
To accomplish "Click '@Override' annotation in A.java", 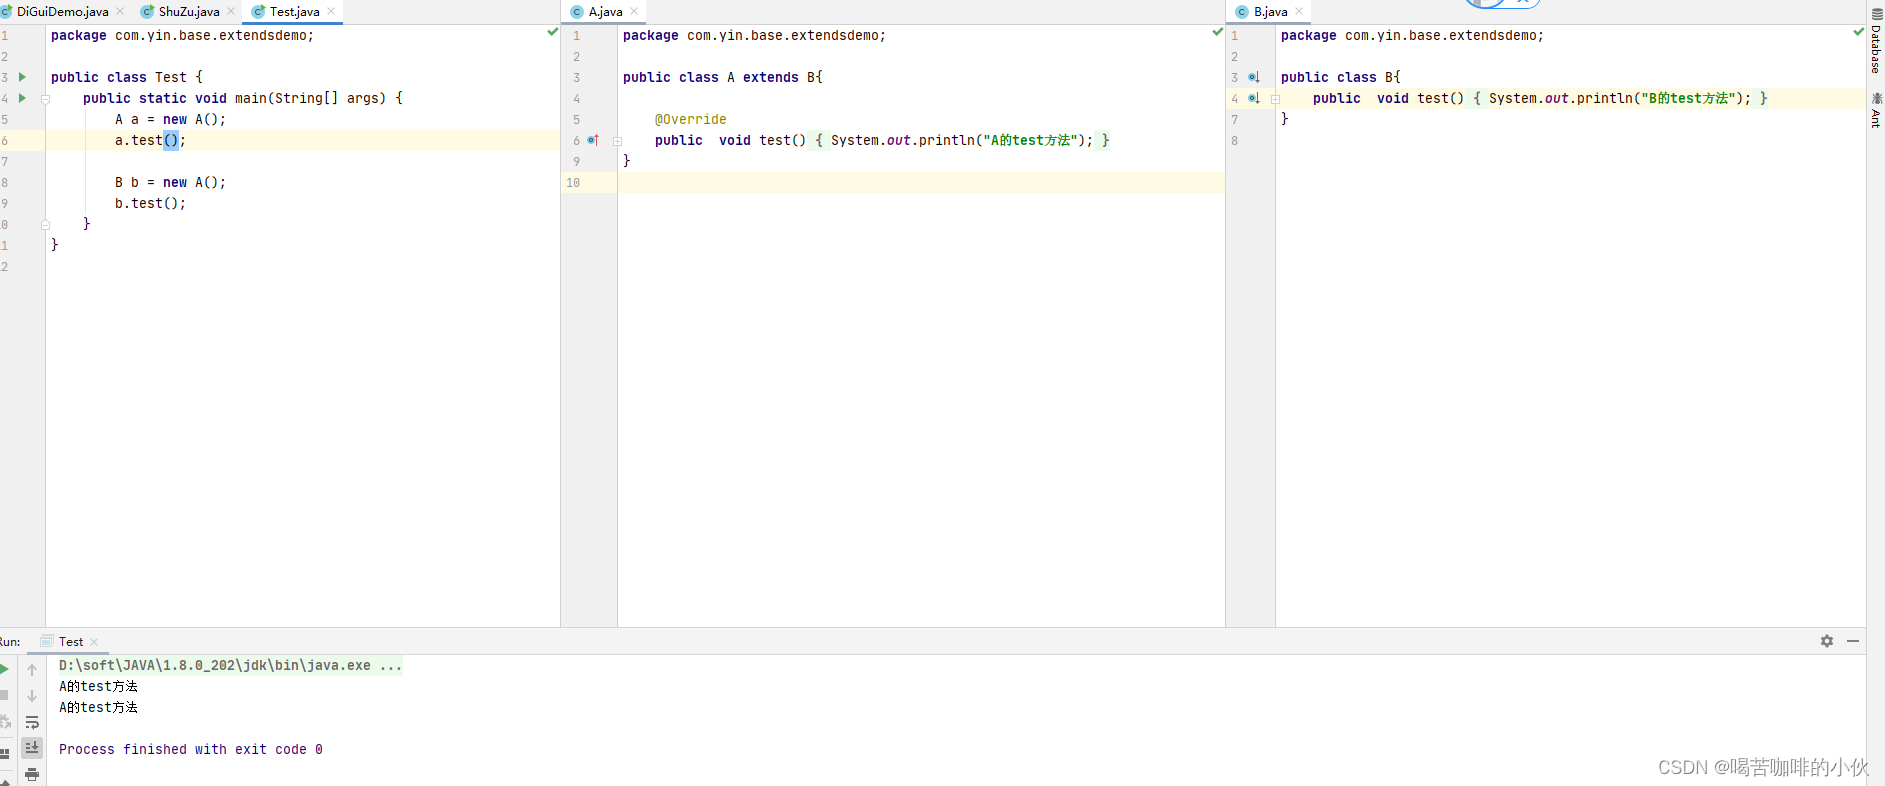I will [690, 119].
